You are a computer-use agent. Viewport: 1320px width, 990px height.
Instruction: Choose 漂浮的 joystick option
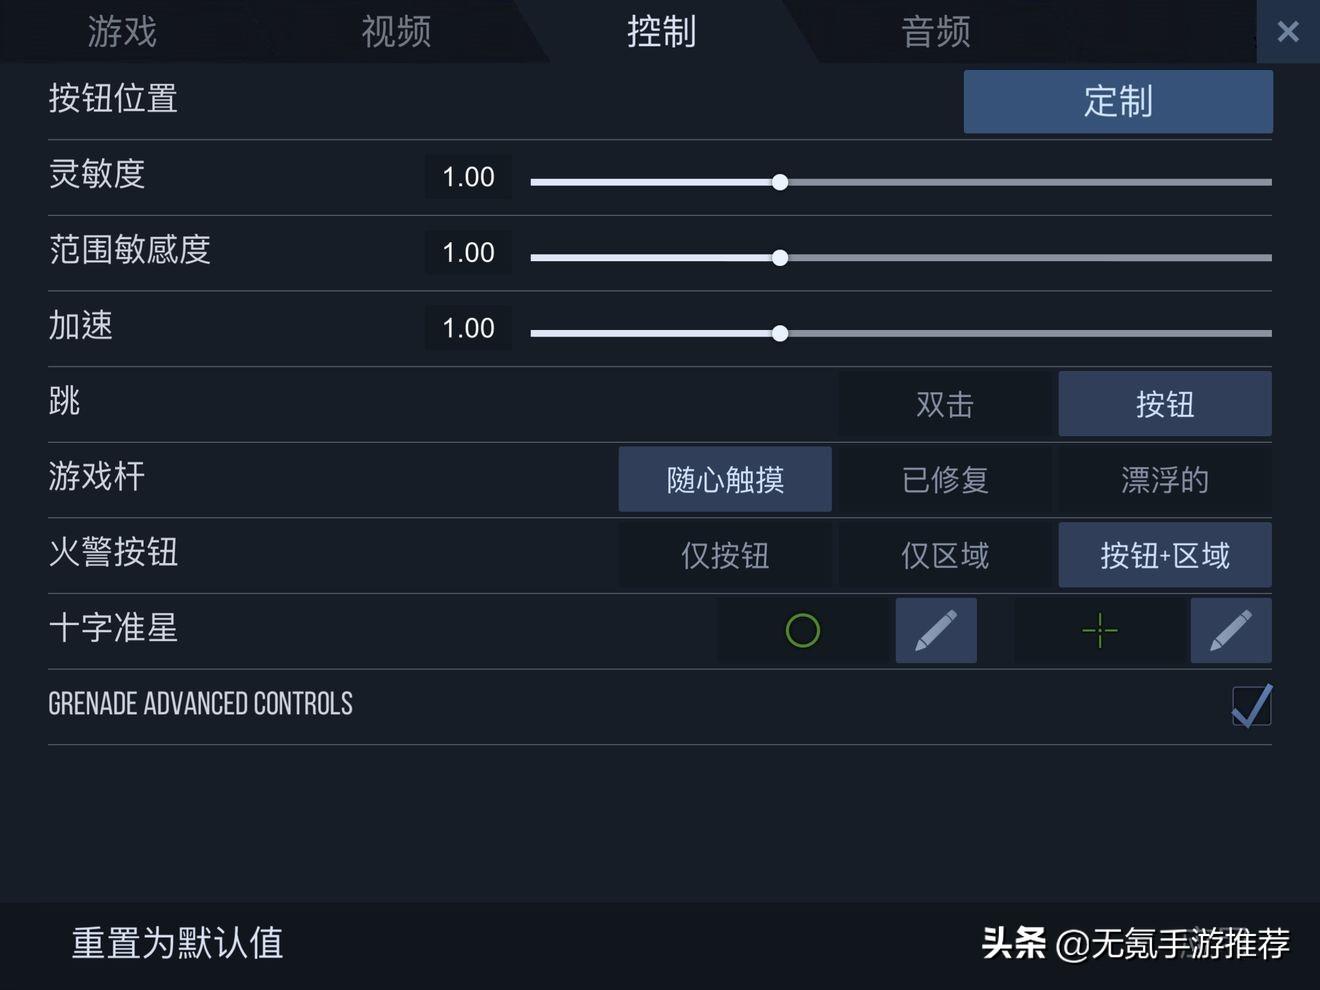coord(1165,480)
